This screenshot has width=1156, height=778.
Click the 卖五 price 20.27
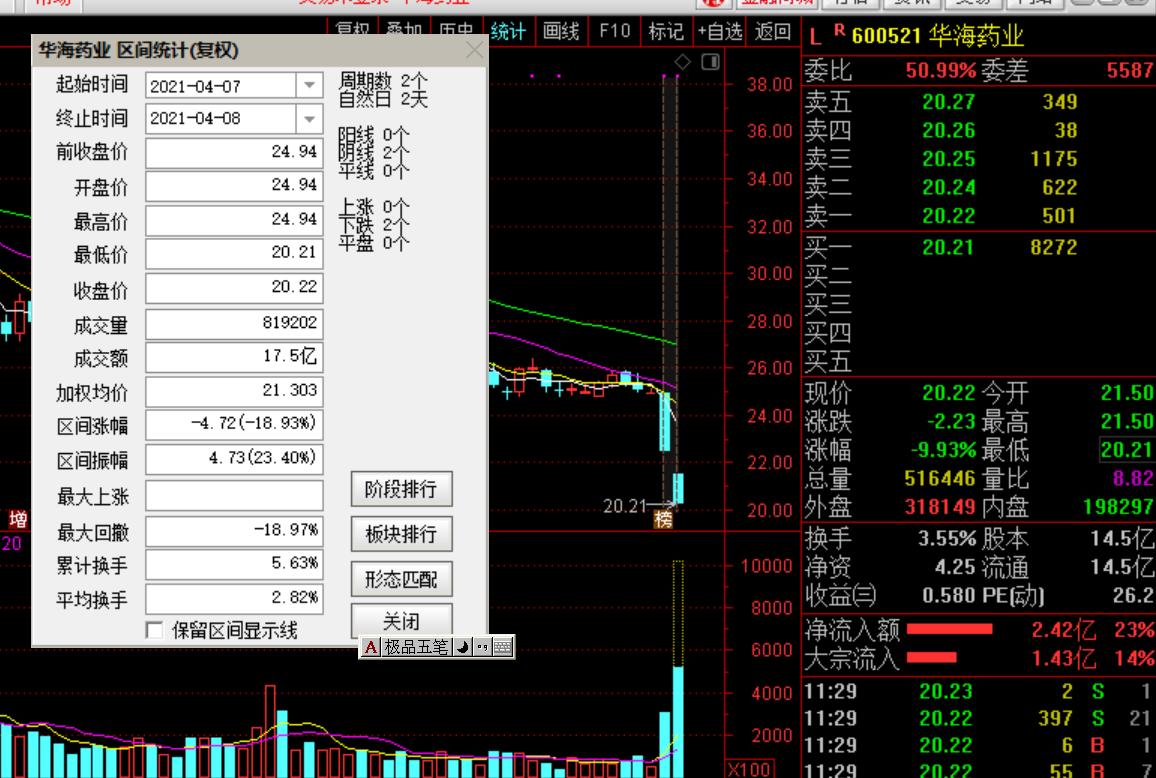point(948,102)
